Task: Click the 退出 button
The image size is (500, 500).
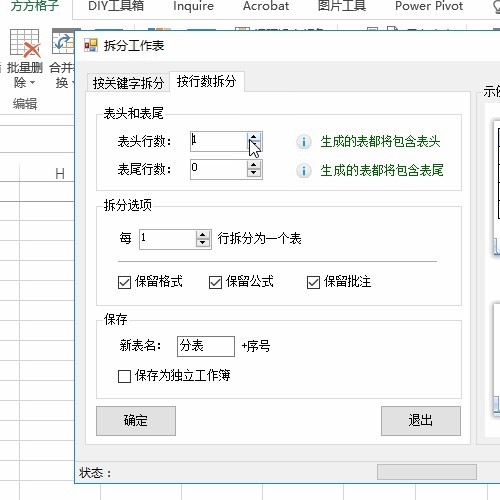Action: point(421,421)
